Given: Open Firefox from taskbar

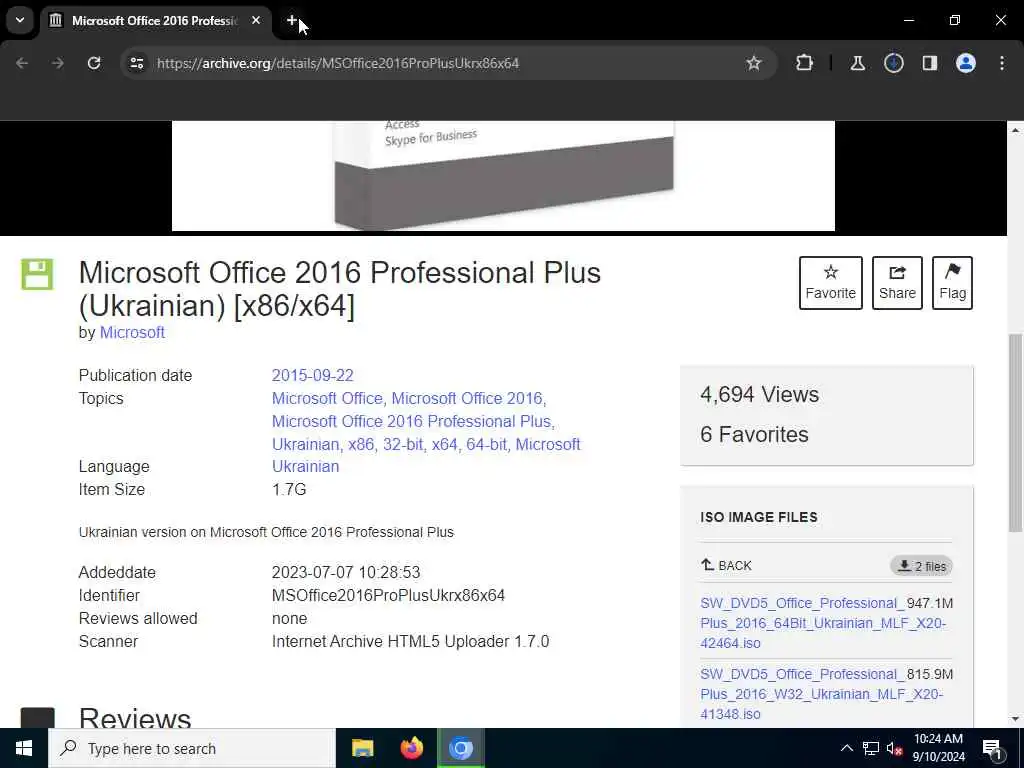Looking at the screenshot, I should point(411,748).
